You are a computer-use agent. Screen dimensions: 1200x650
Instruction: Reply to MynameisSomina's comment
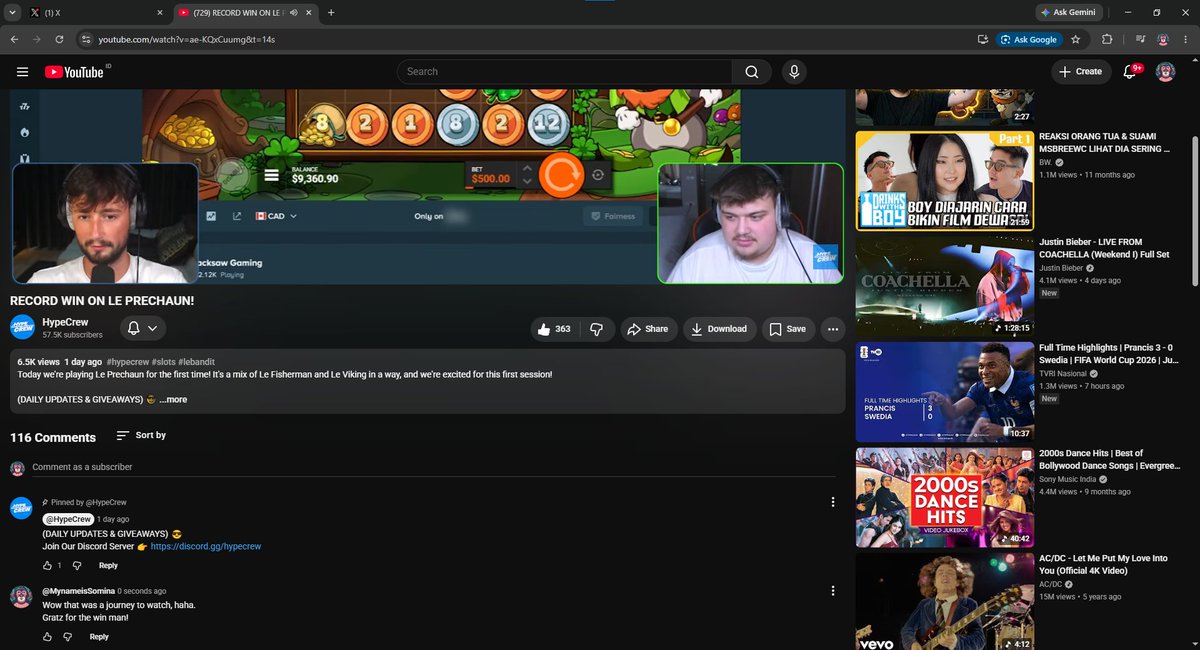pyautogui.click(x=99, y=637)
